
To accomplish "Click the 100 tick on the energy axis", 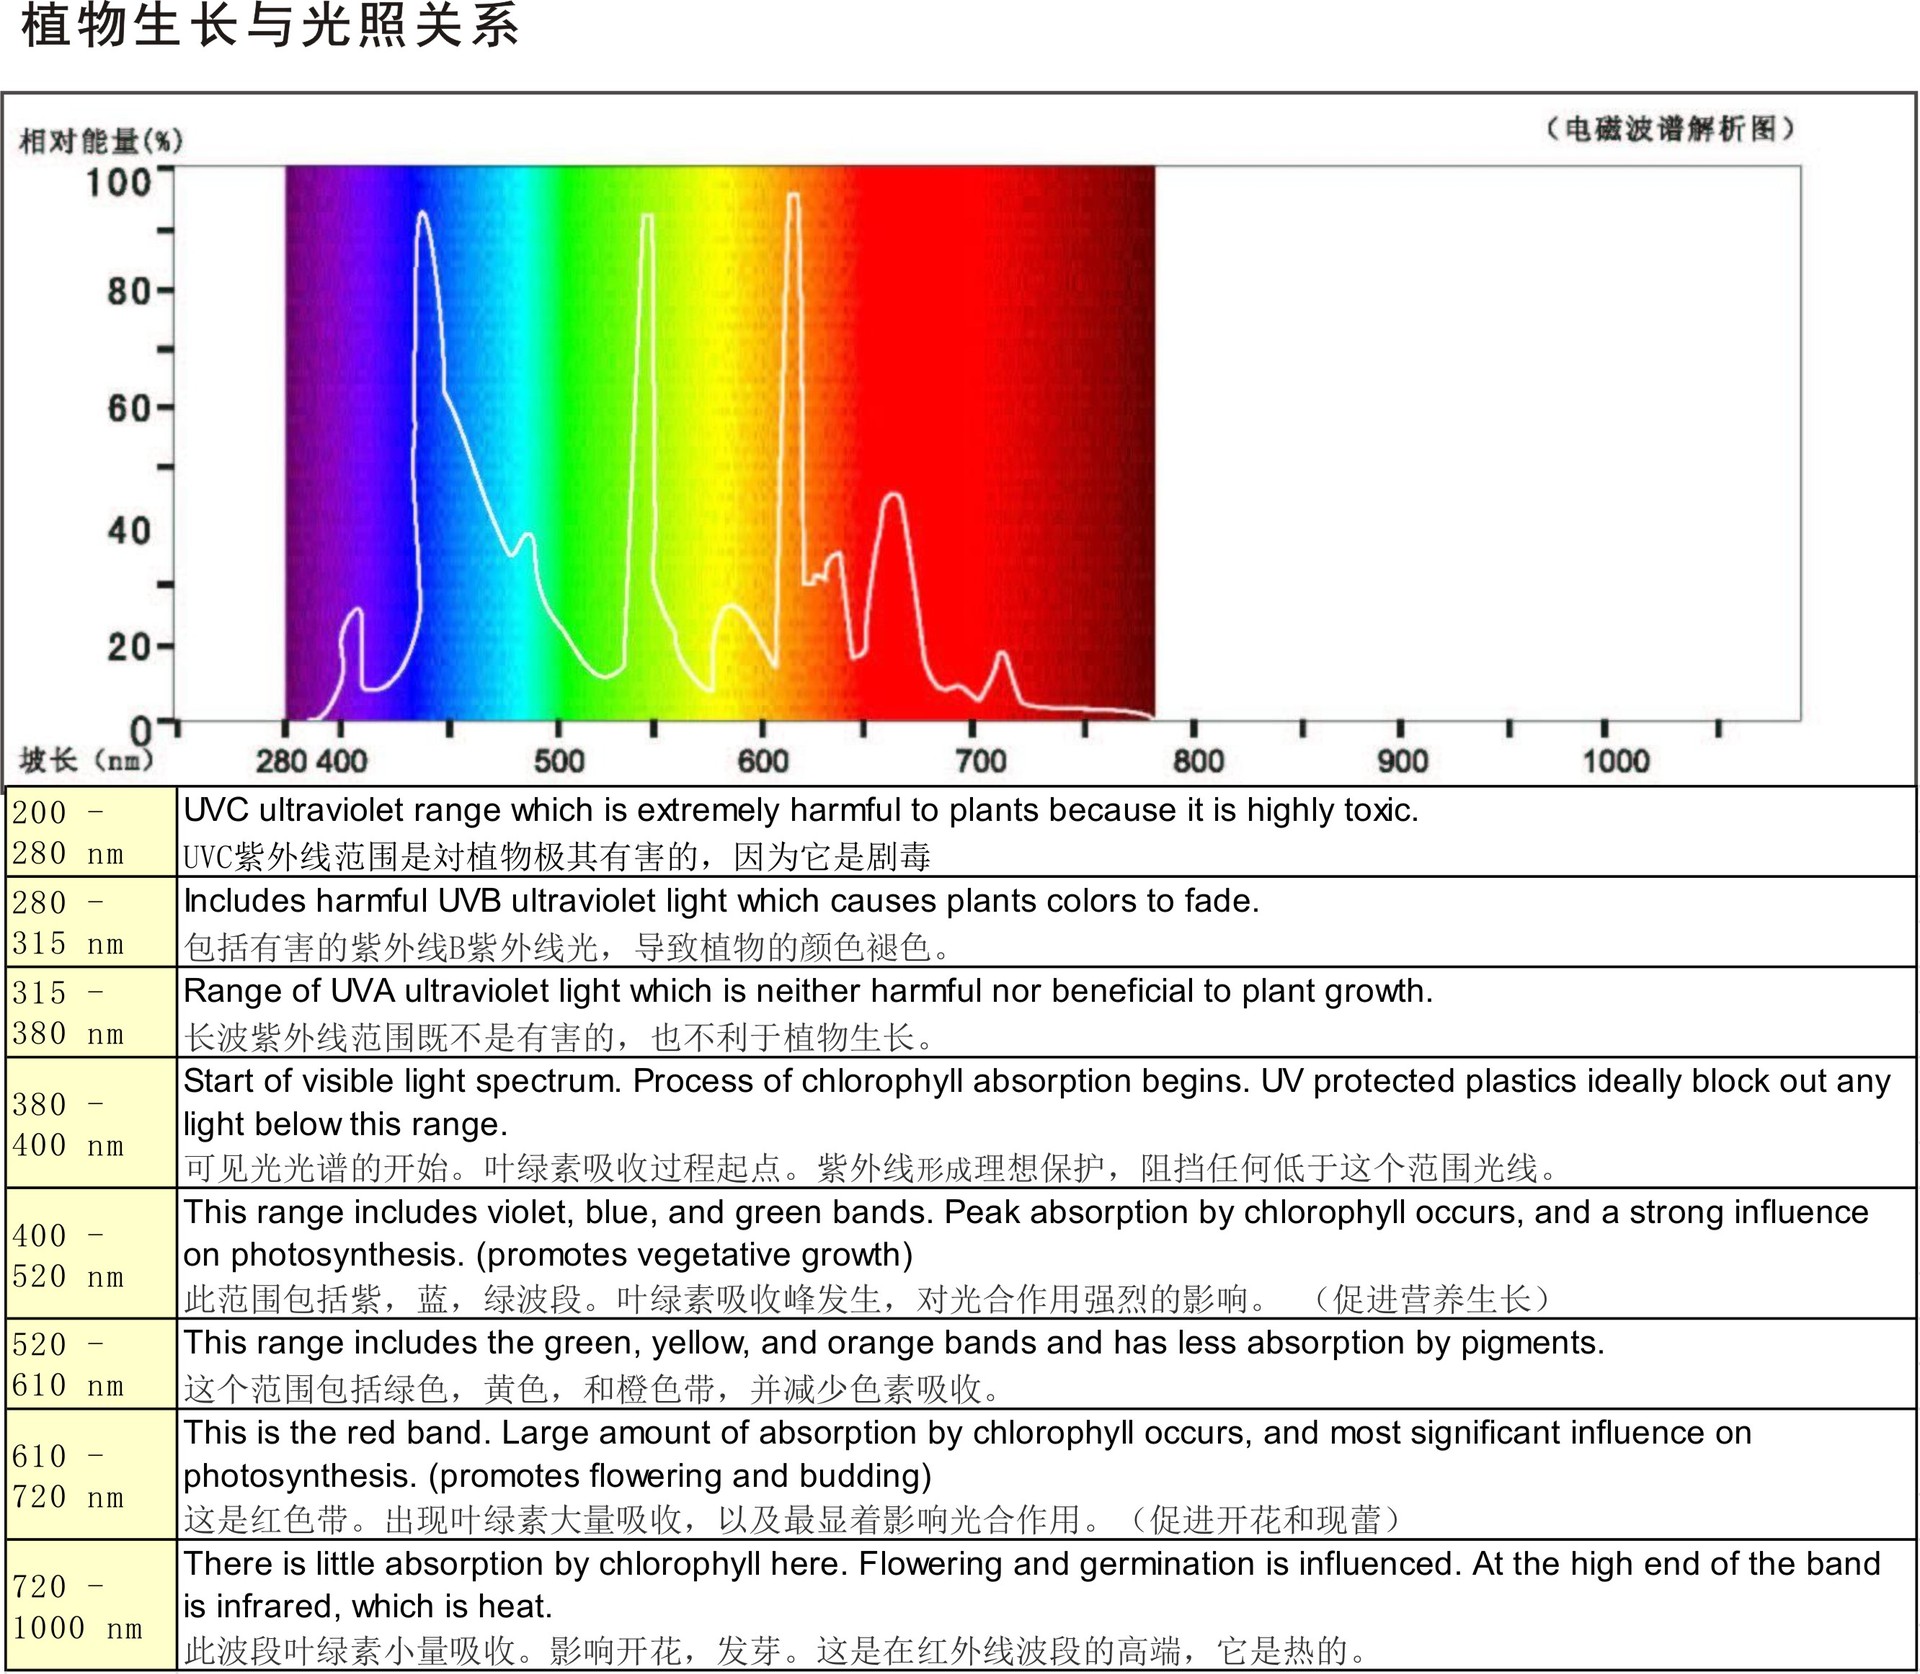I will pos(118,183).
